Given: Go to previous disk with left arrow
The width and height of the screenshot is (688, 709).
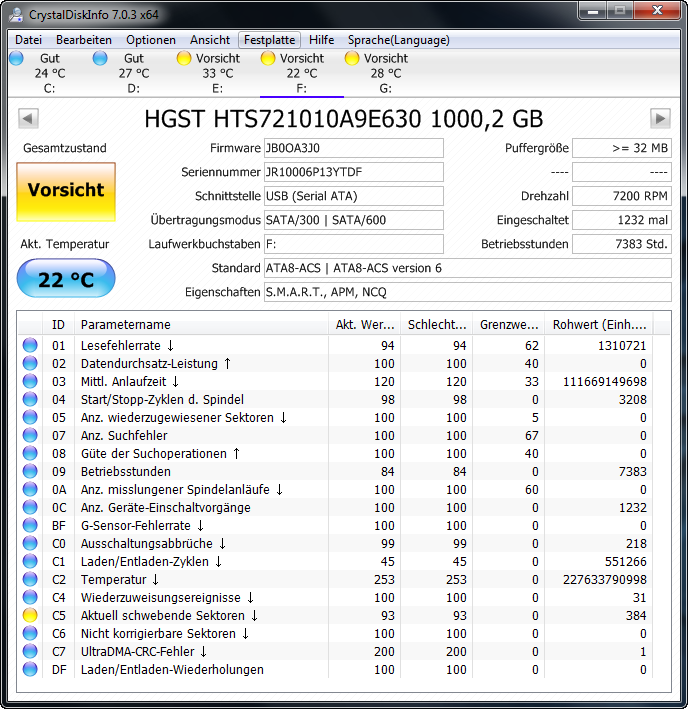Looking at the screenshot, I should tap(28, 119).
